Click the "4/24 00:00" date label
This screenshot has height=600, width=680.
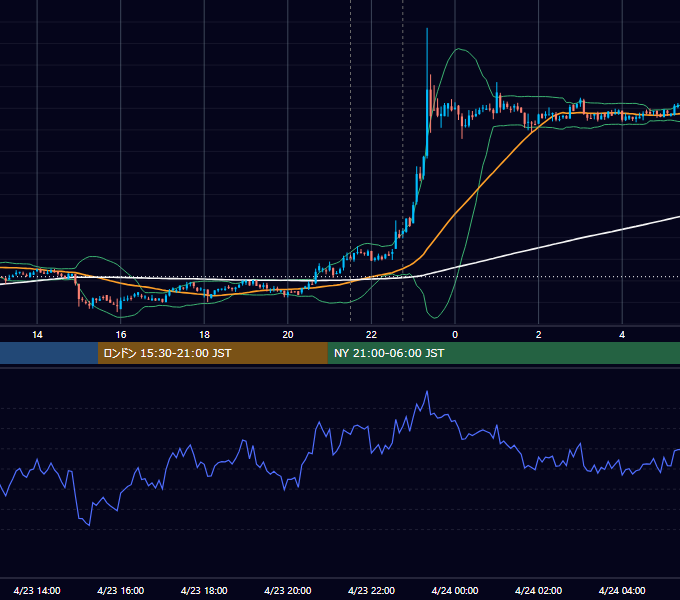[455, 590]
